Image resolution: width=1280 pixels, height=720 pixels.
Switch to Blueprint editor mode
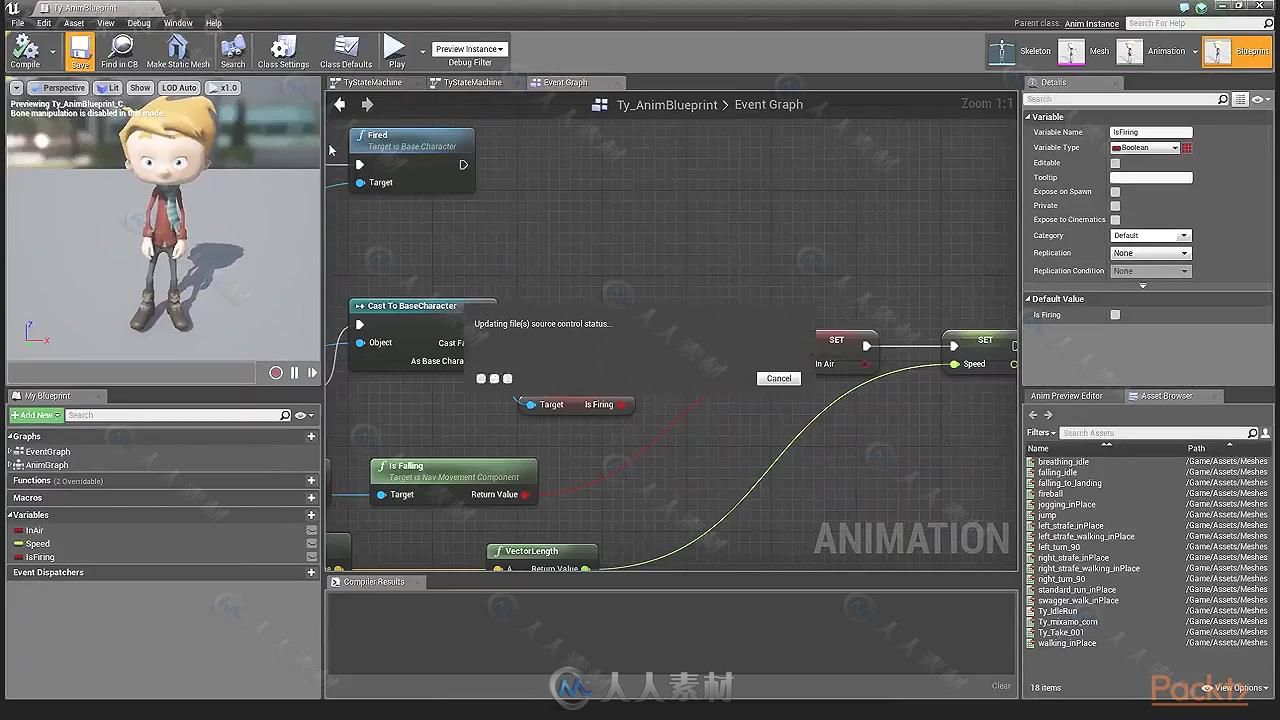1237,51
